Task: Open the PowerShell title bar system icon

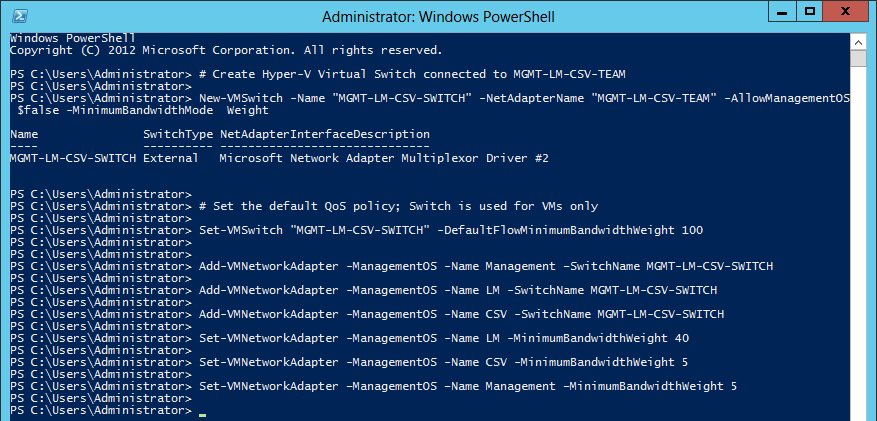Action: [x=16, y=16]
